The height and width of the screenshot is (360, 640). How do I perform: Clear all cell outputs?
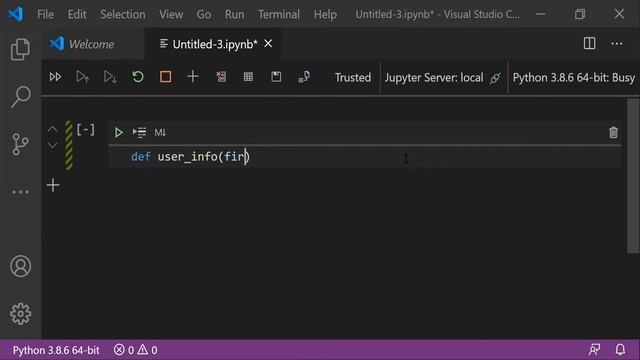click(x=221, y=77)
